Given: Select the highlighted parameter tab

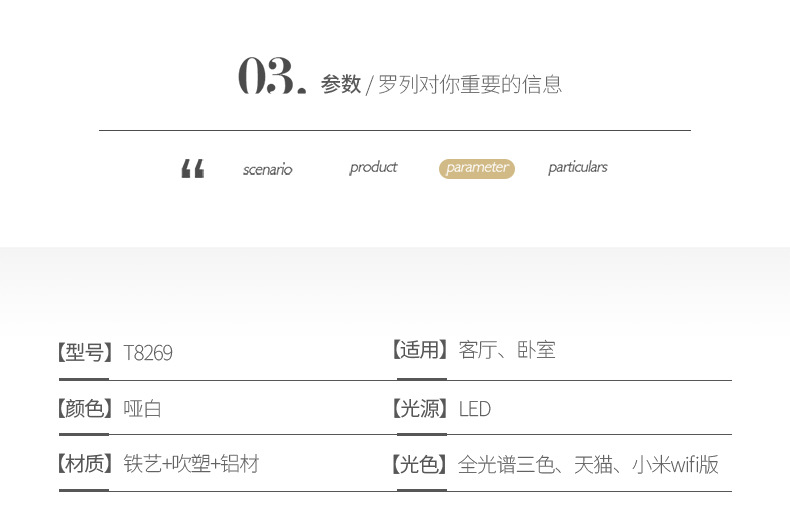Looking at the screenshot, I should click(477, 168).
